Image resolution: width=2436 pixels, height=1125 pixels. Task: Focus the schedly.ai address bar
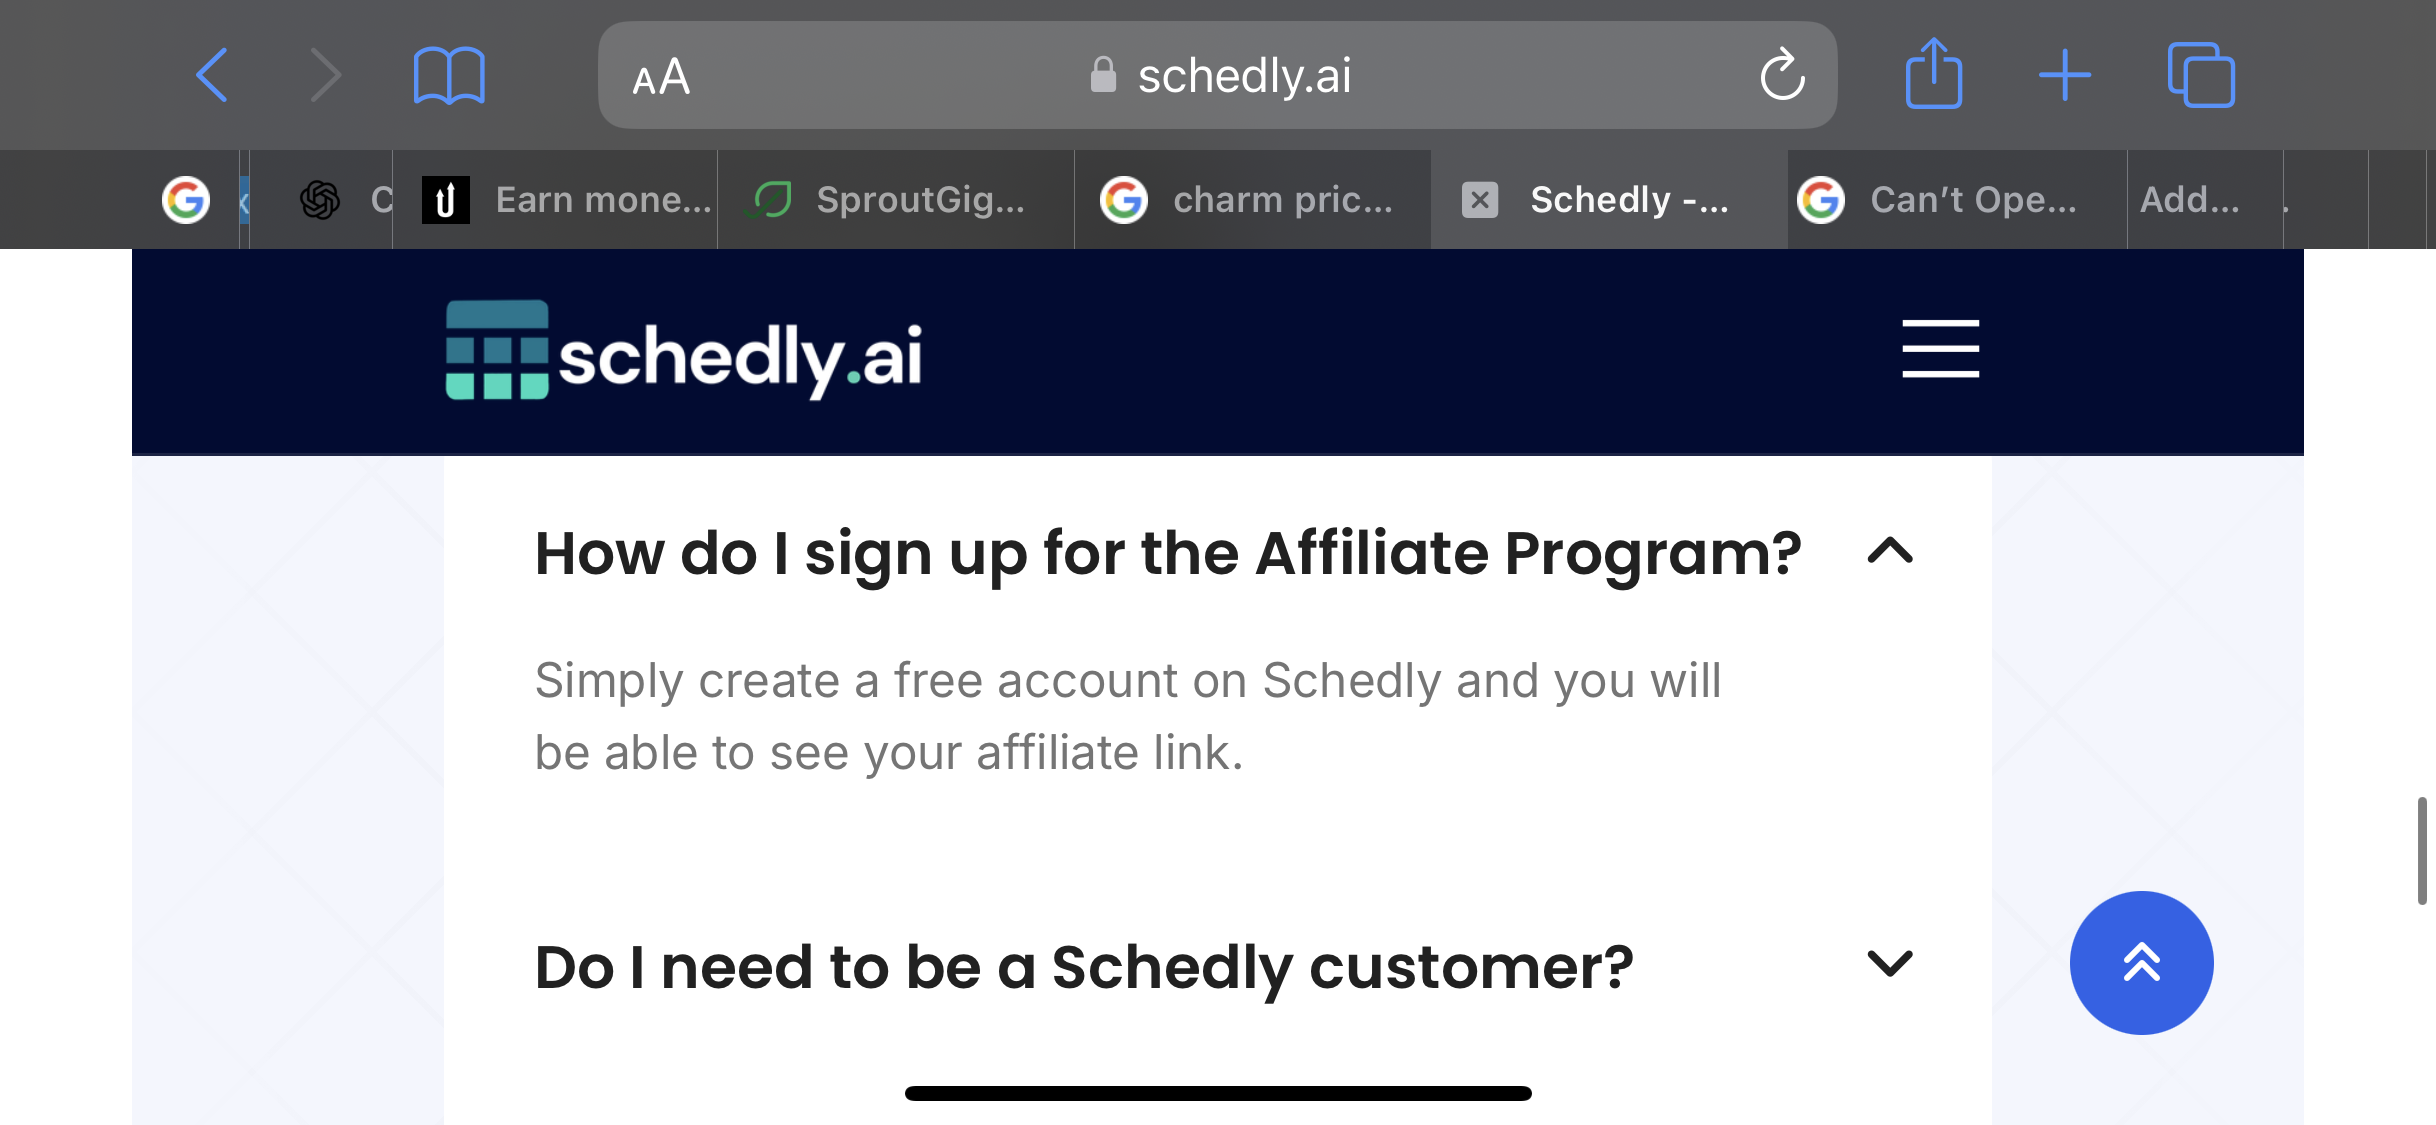pos(1217,75)
